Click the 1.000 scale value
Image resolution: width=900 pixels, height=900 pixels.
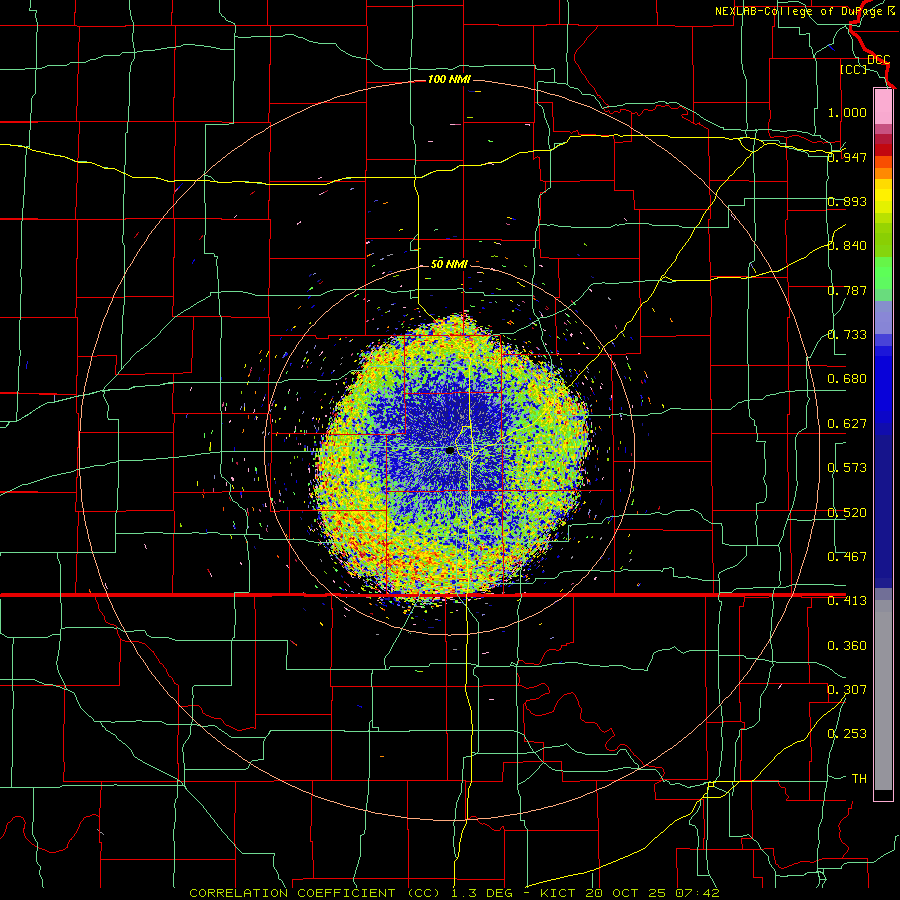[x=847, y=112]
